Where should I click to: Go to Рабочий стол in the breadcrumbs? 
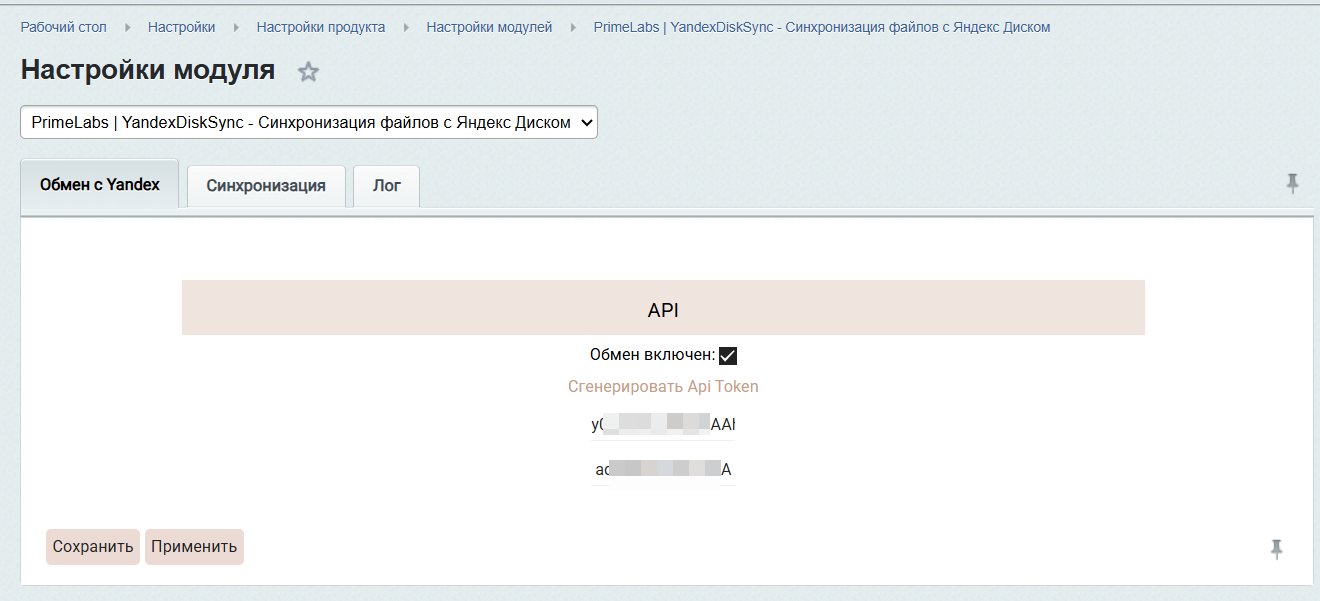[64, 28]
